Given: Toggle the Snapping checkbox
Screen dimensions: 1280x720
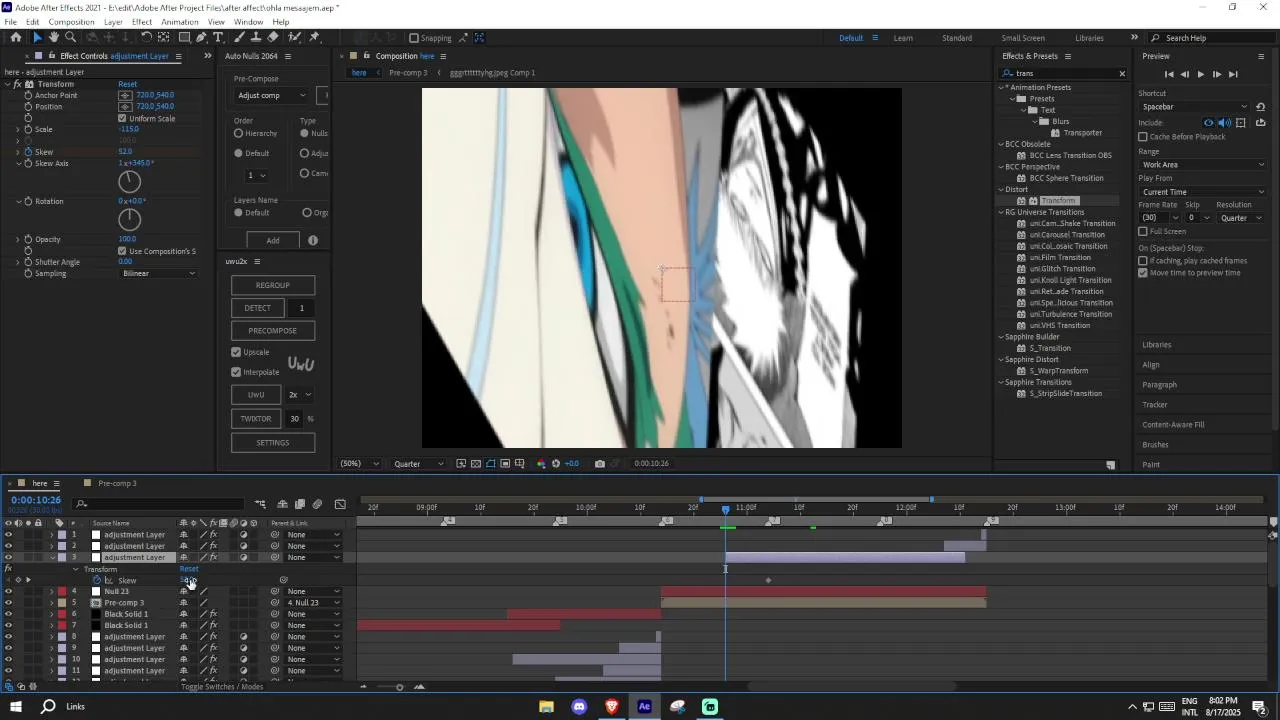Looking at the screenshot, I should [414, 38].
